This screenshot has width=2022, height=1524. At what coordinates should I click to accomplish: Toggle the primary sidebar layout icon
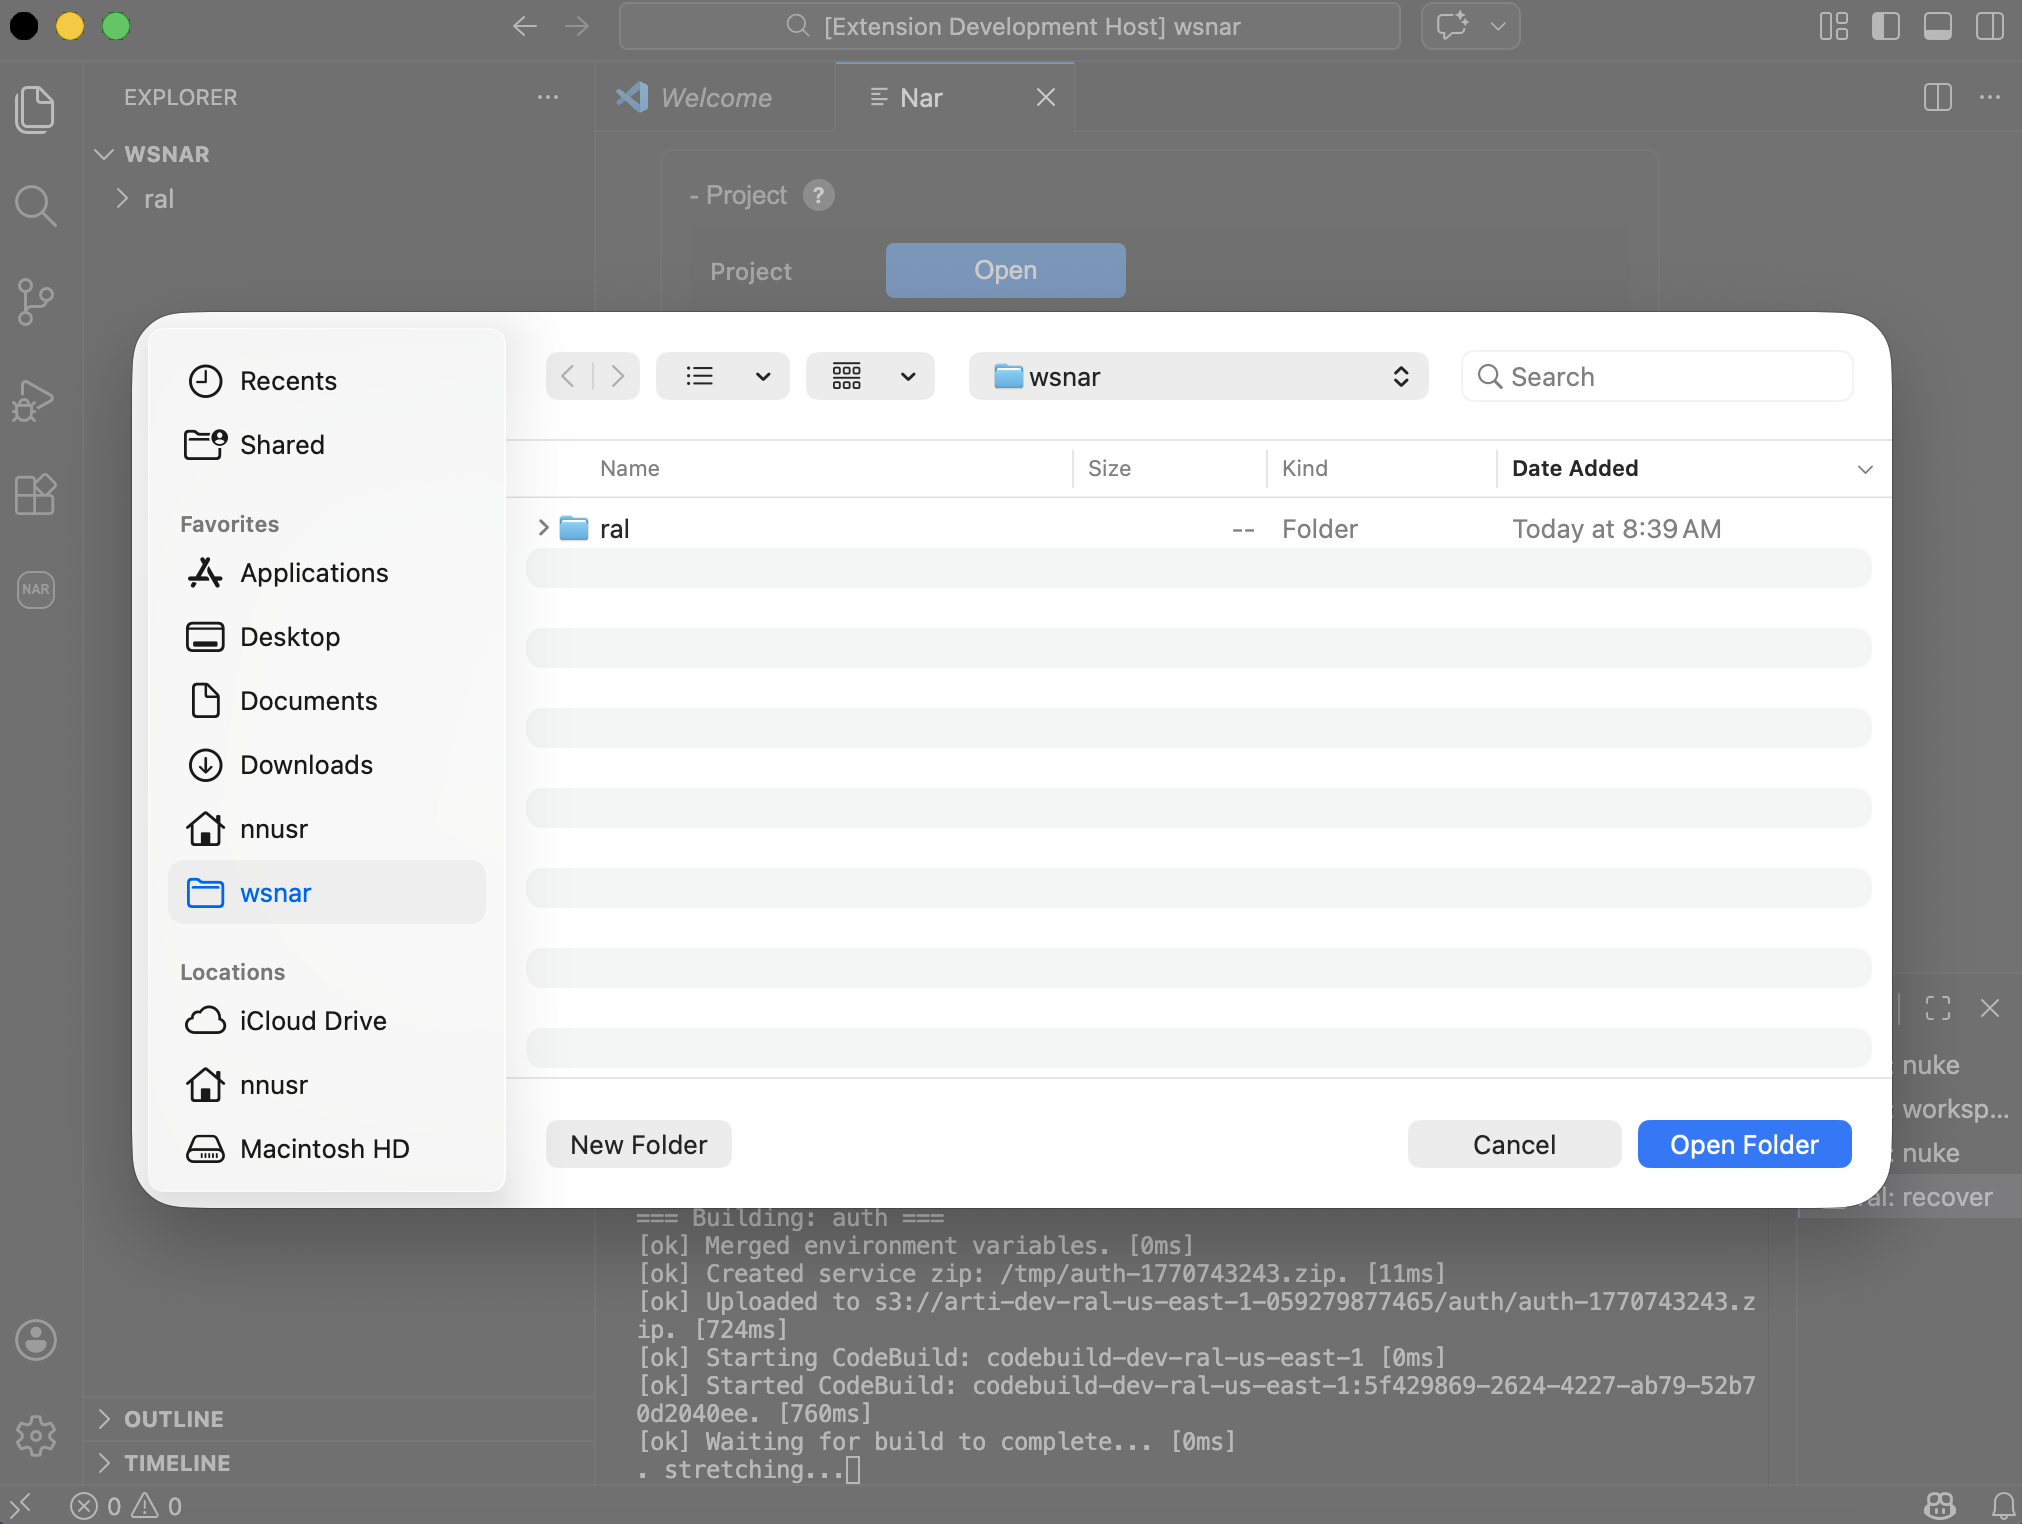[1885, 26]
